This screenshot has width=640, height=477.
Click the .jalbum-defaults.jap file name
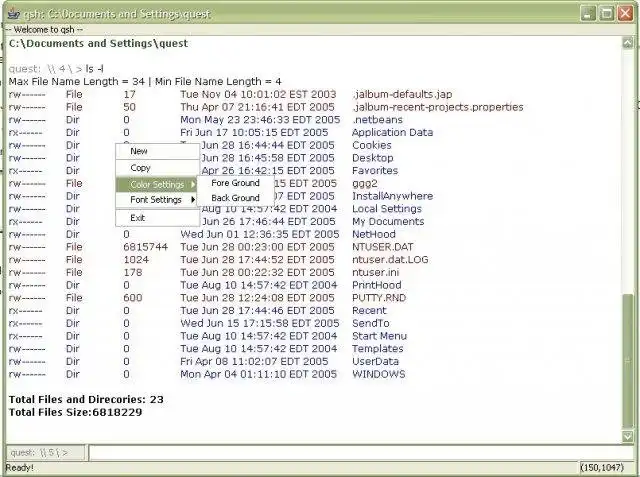[402, 94]
